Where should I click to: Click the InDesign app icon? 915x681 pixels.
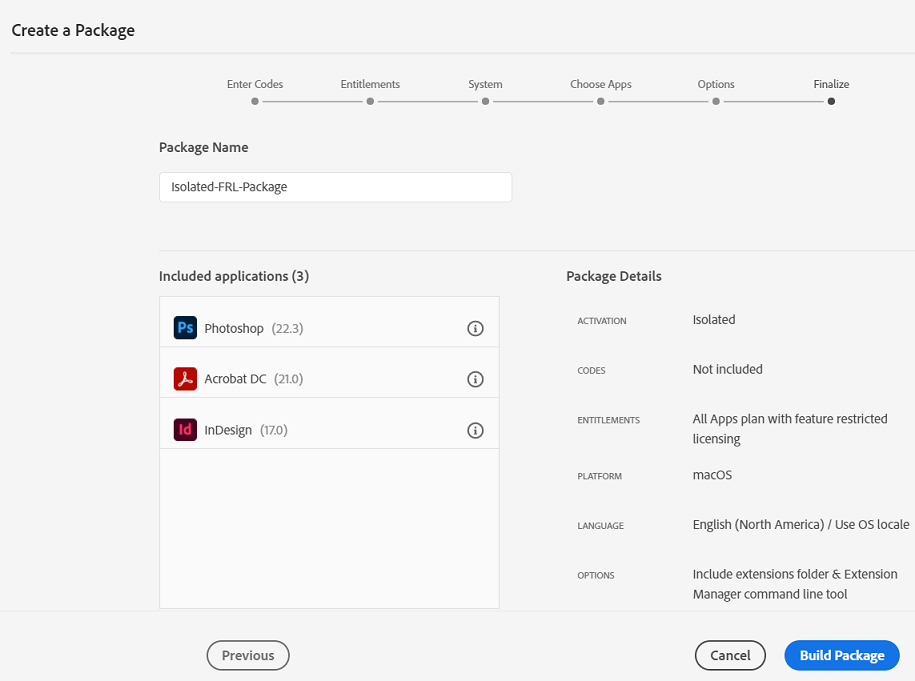(185, 430)
